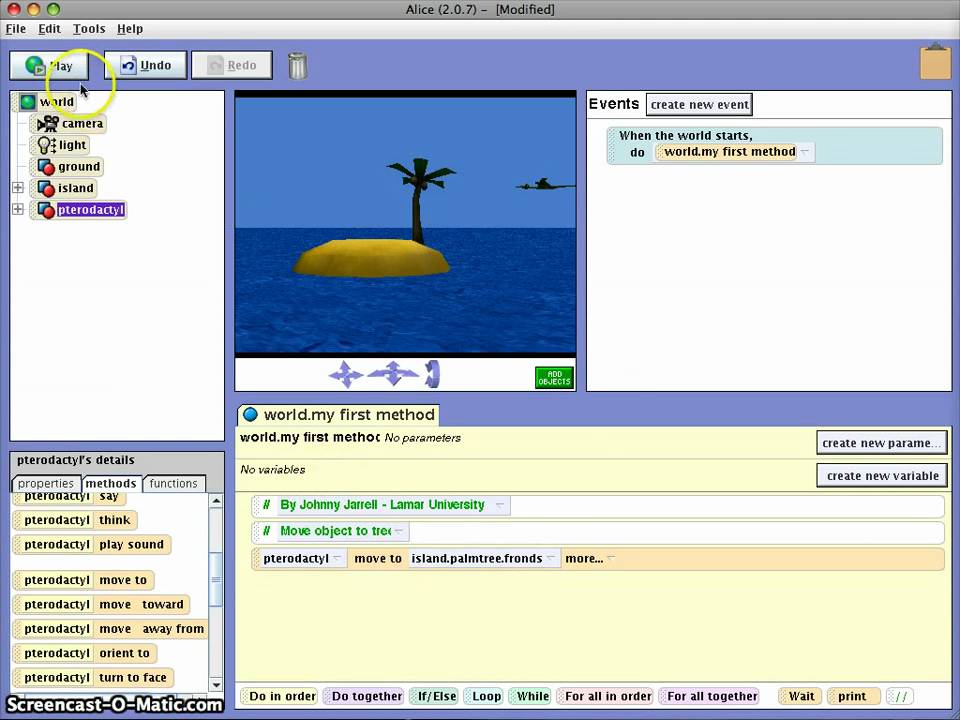Open the clipboard icon
The height and width of the screenshot is (720, 960).
point(936,61)
